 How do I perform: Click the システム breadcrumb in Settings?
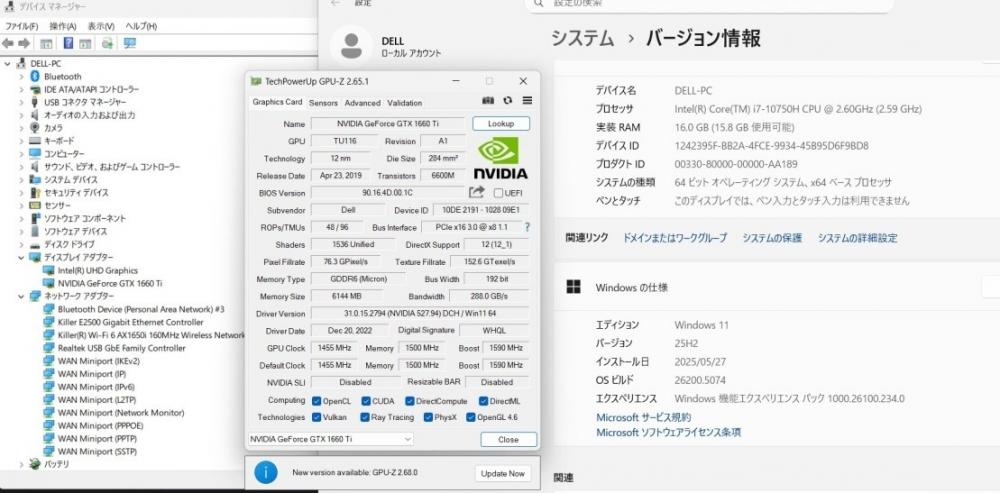click(582, 38)
